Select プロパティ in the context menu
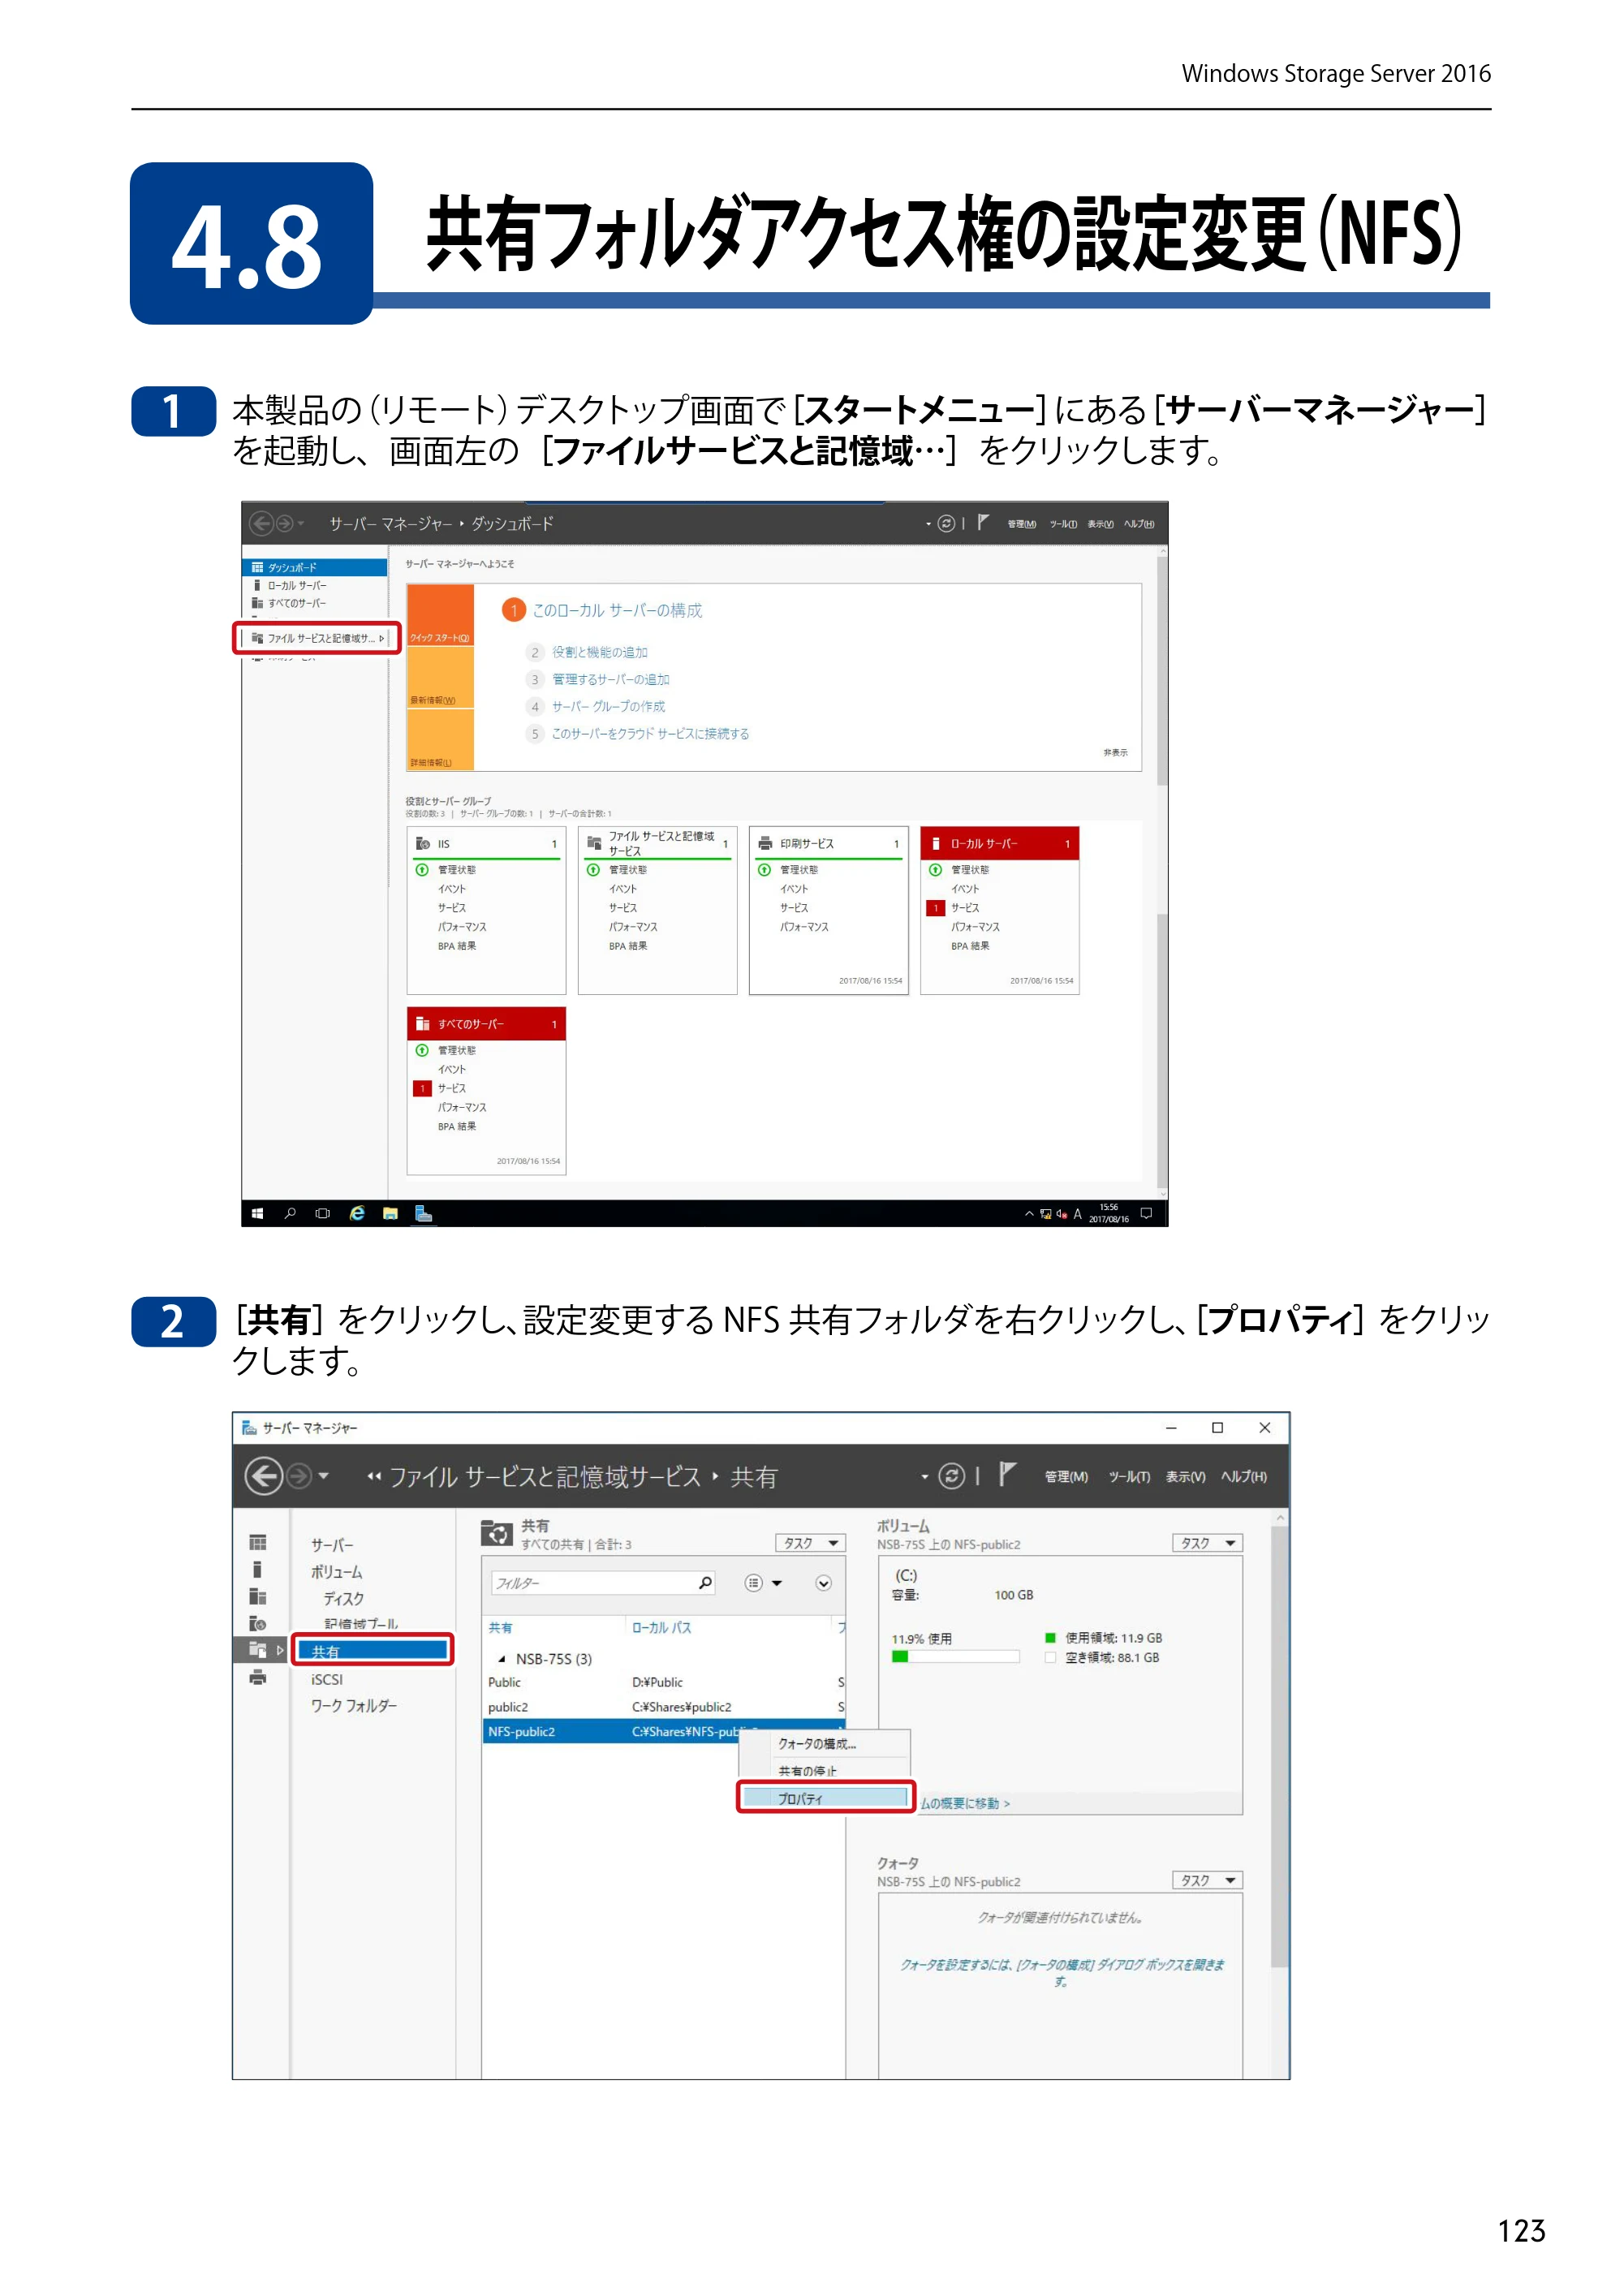 pyautogui.click(x=825, y=1797)
